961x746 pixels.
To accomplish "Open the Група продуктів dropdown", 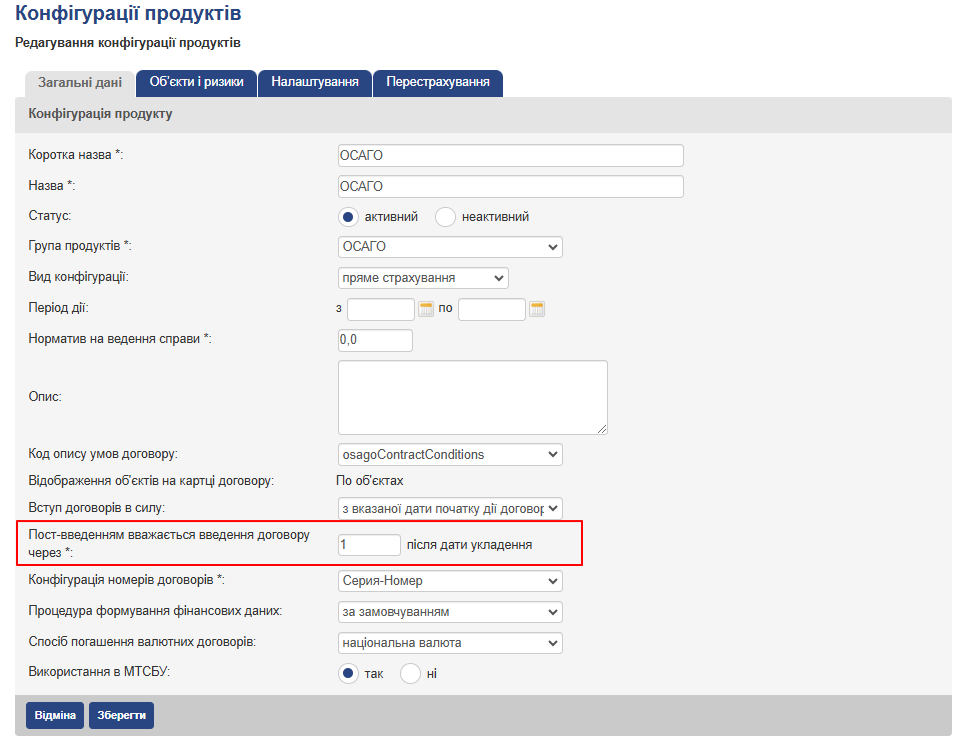I will (x=450, y=247).
